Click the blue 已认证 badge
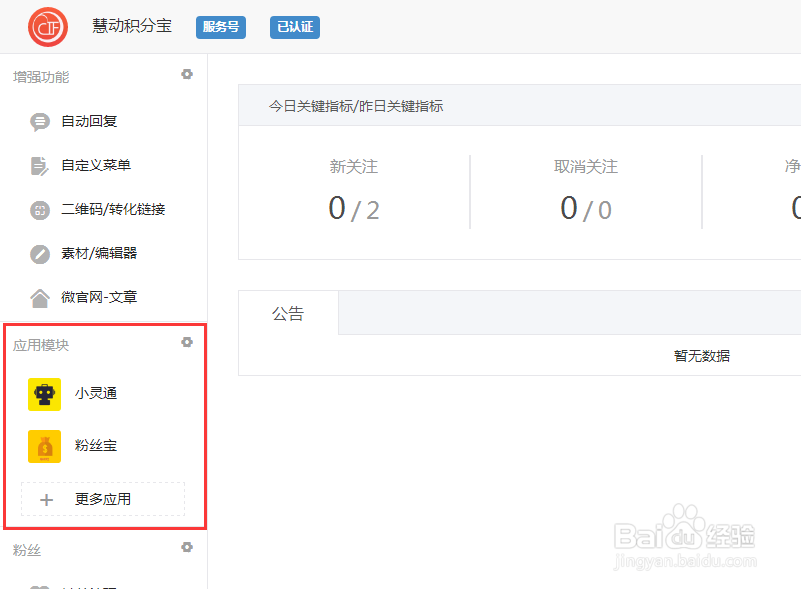Image resolution: width=801 pixels, height=589 pixels. (x=295, y=27)
